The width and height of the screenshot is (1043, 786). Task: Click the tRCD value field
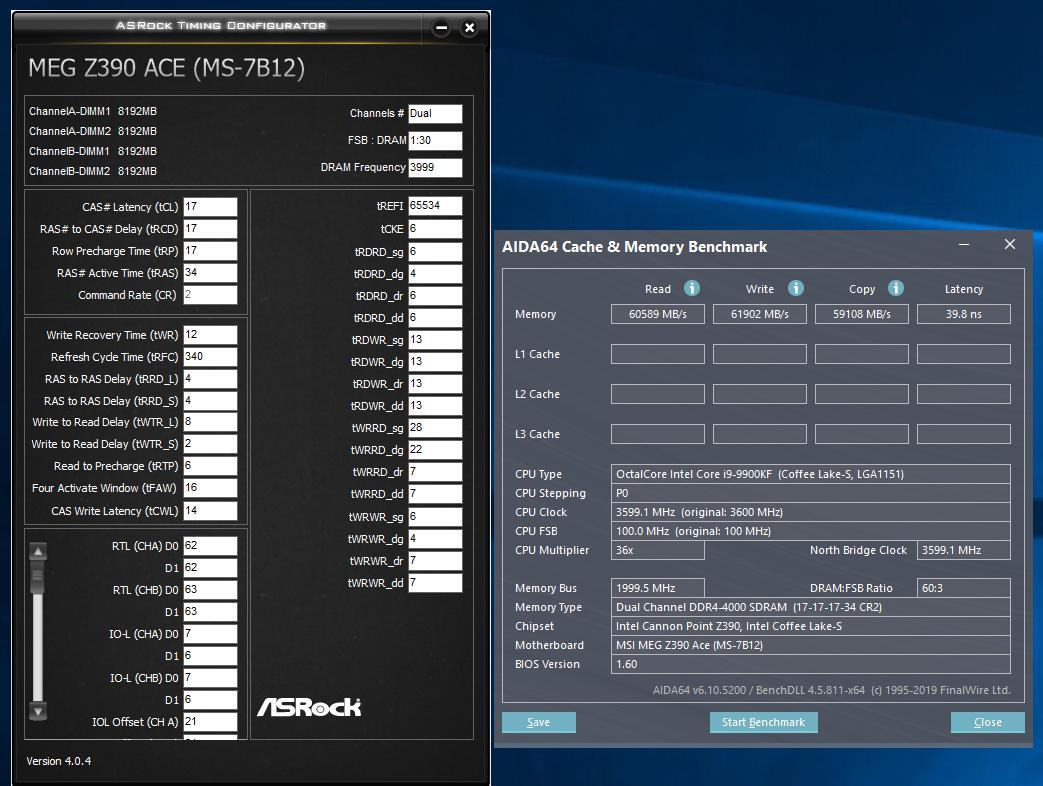(x=210, y=229)
